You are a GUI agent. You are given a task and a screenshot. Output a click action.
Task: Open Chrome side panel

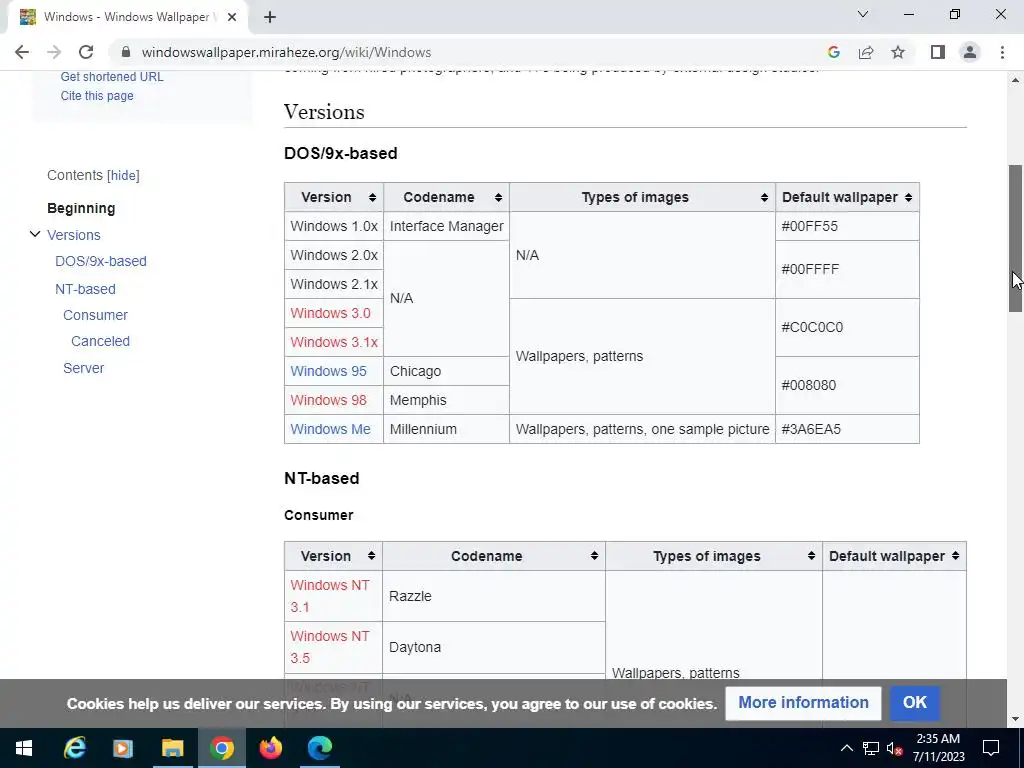pos(938,52)
